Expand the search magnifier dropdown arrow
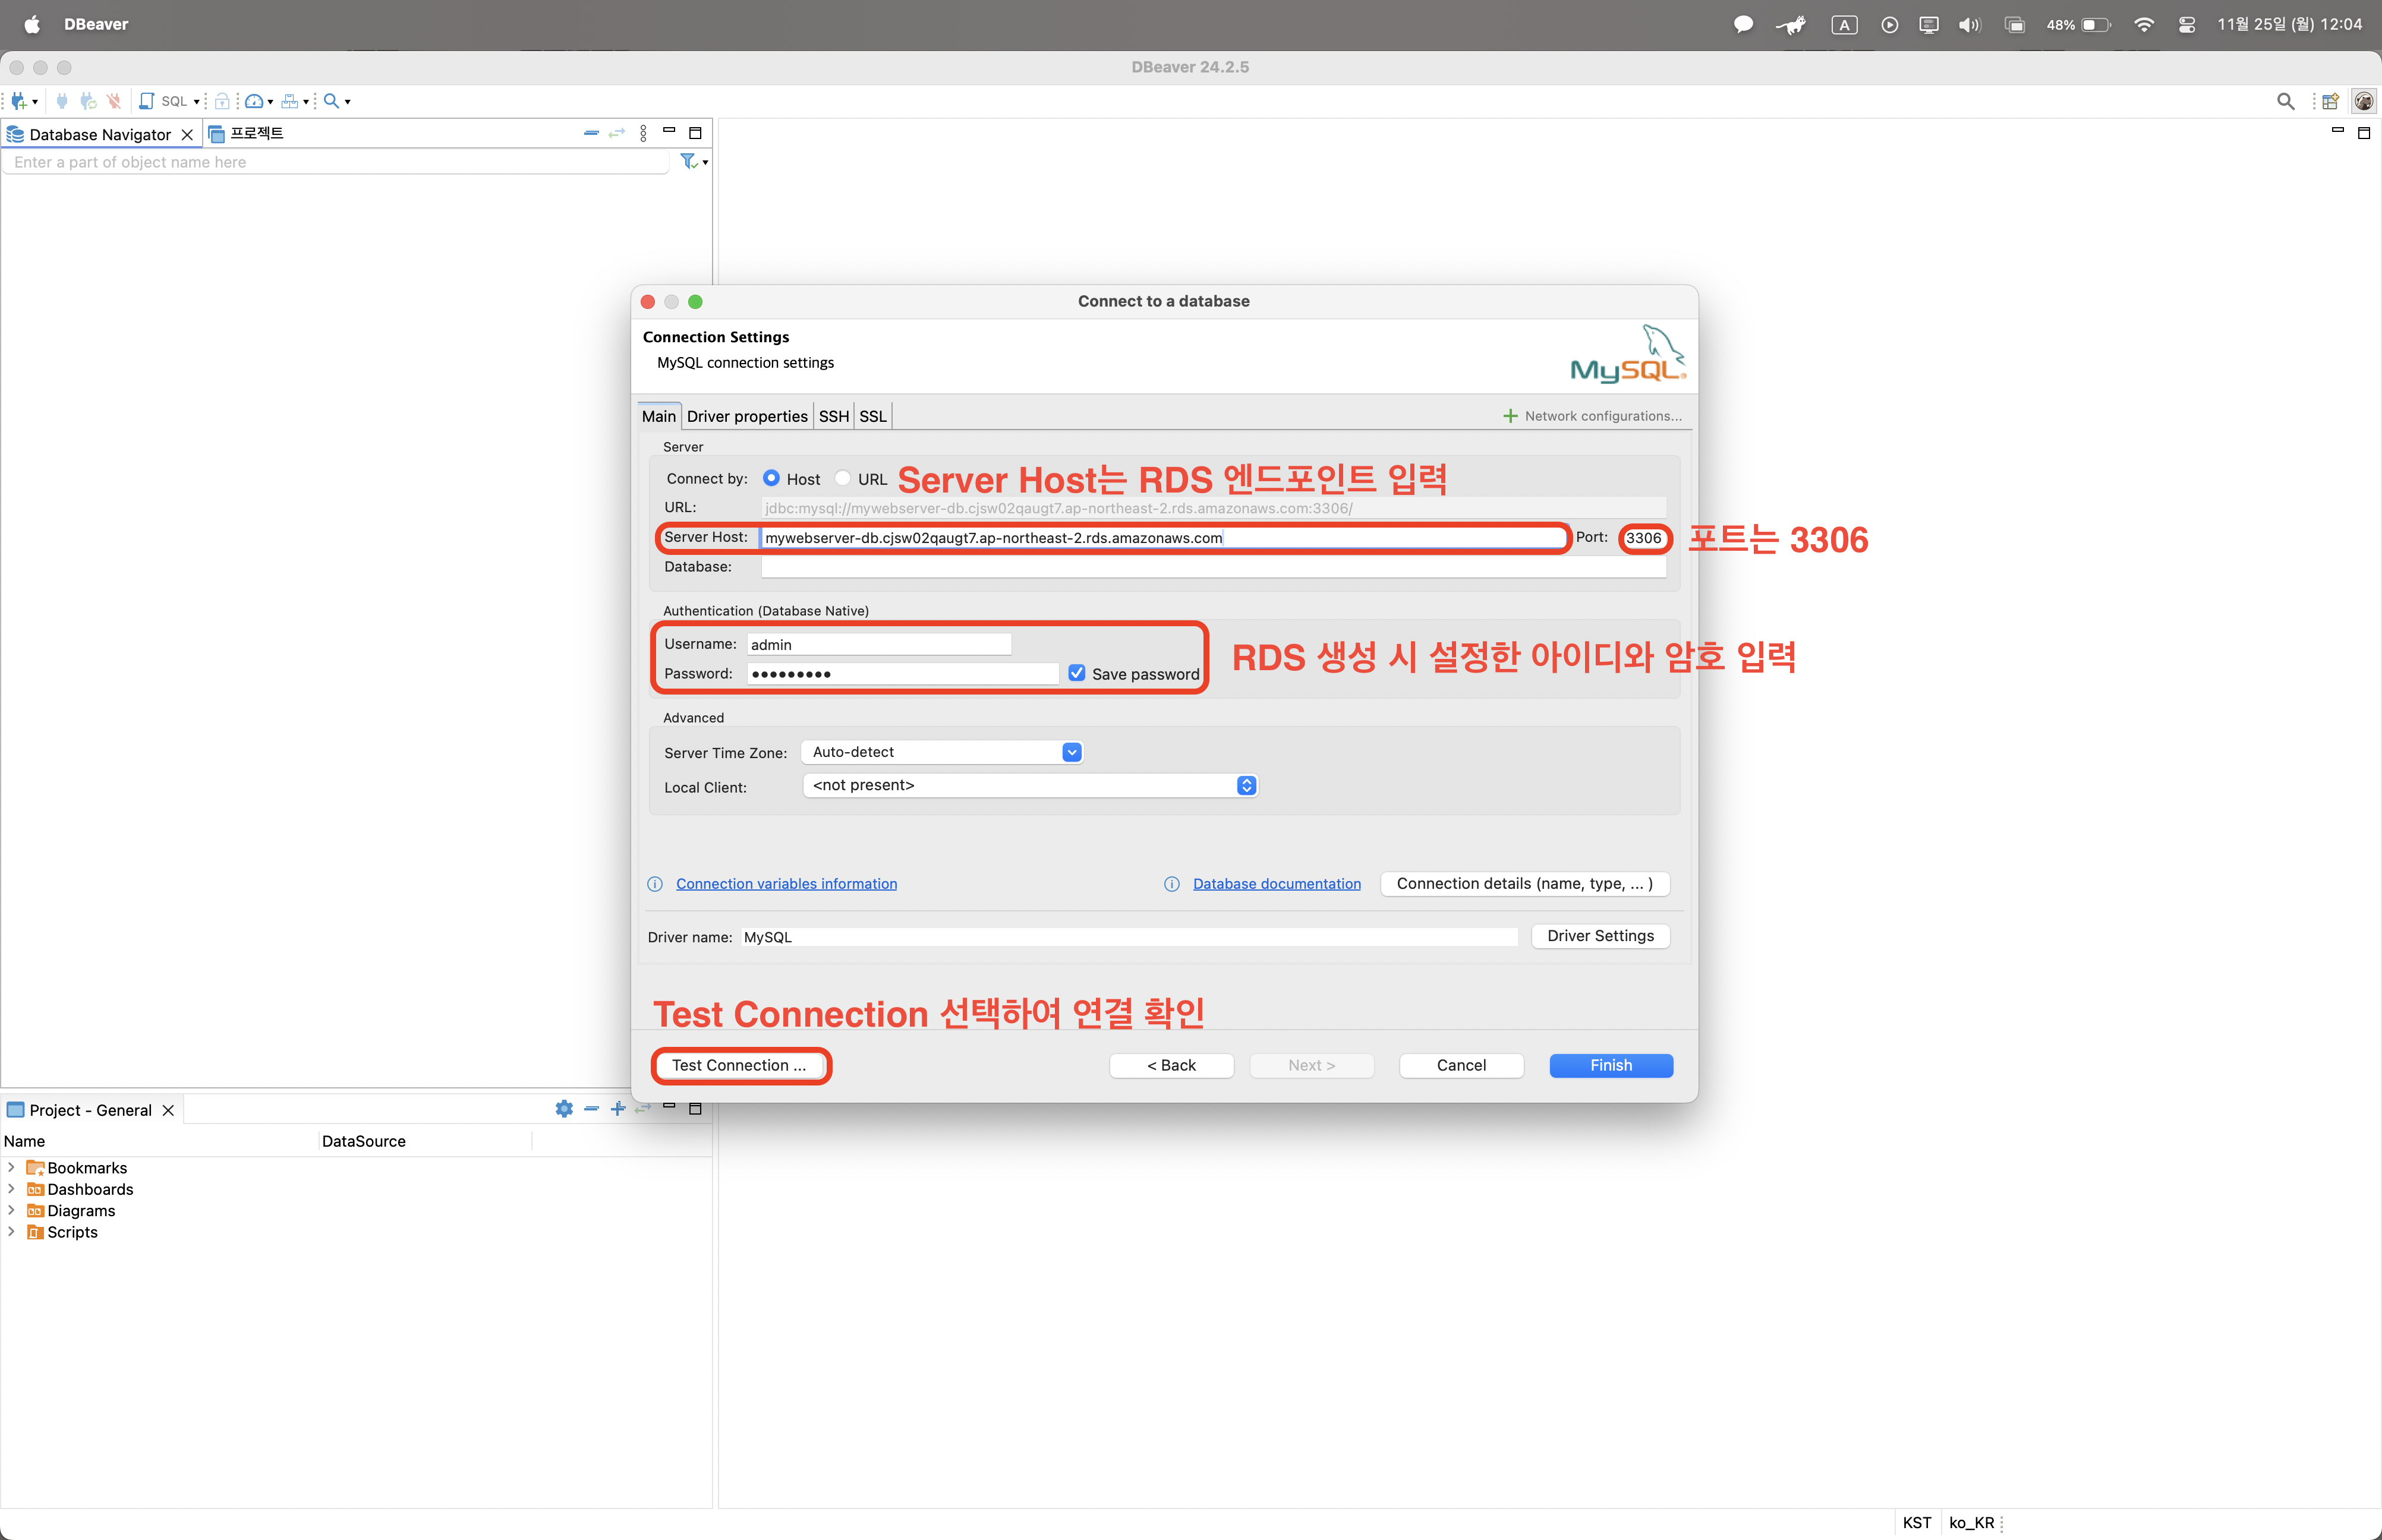This screenshot has height=1540, width=2382. (x=347, y=102)
